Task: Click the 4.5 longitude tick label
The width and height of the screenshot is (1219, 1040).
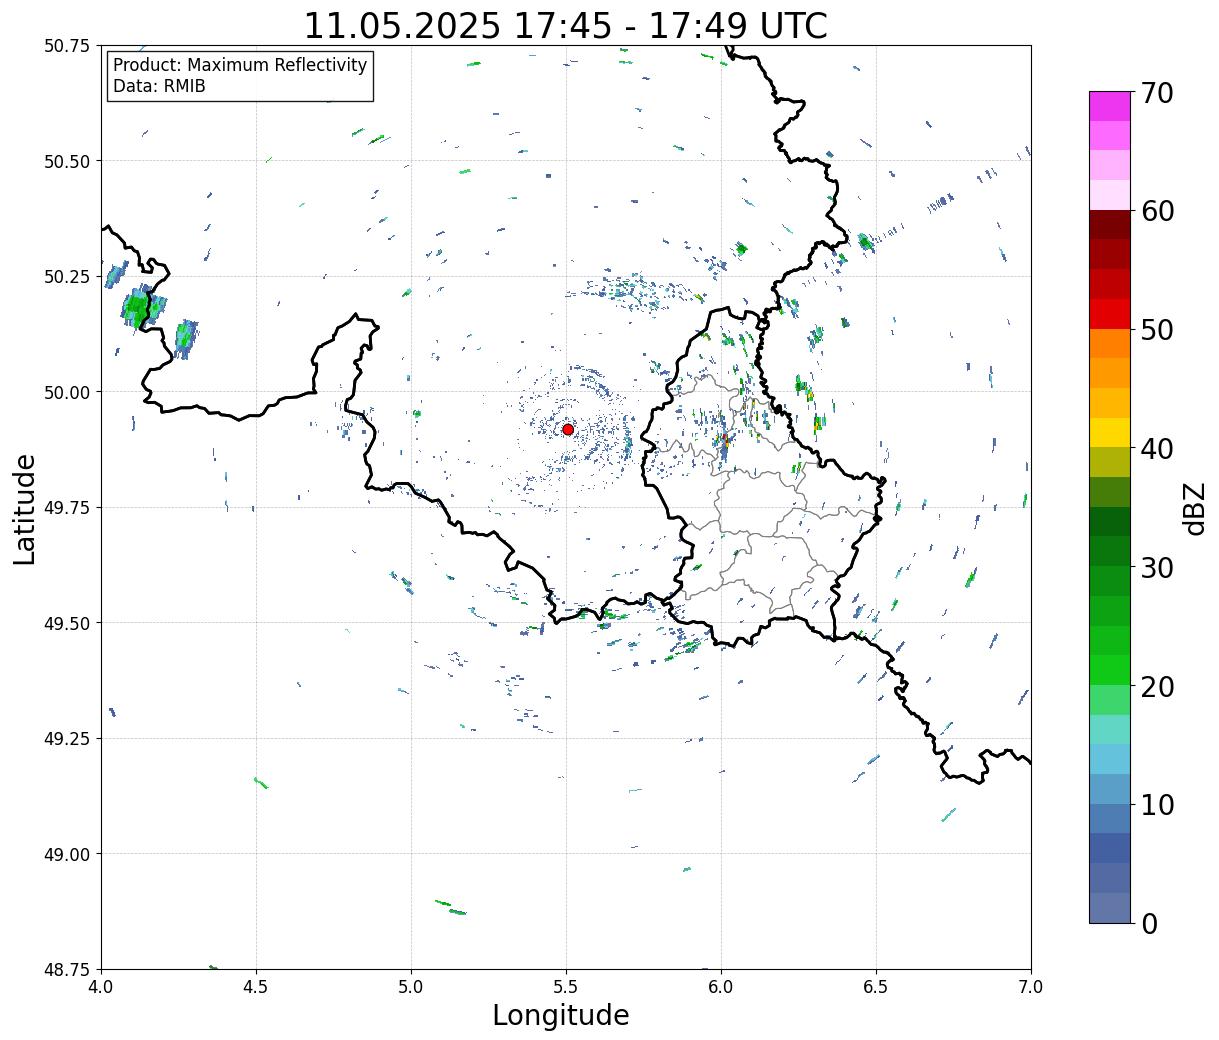Action: [256, 987]
